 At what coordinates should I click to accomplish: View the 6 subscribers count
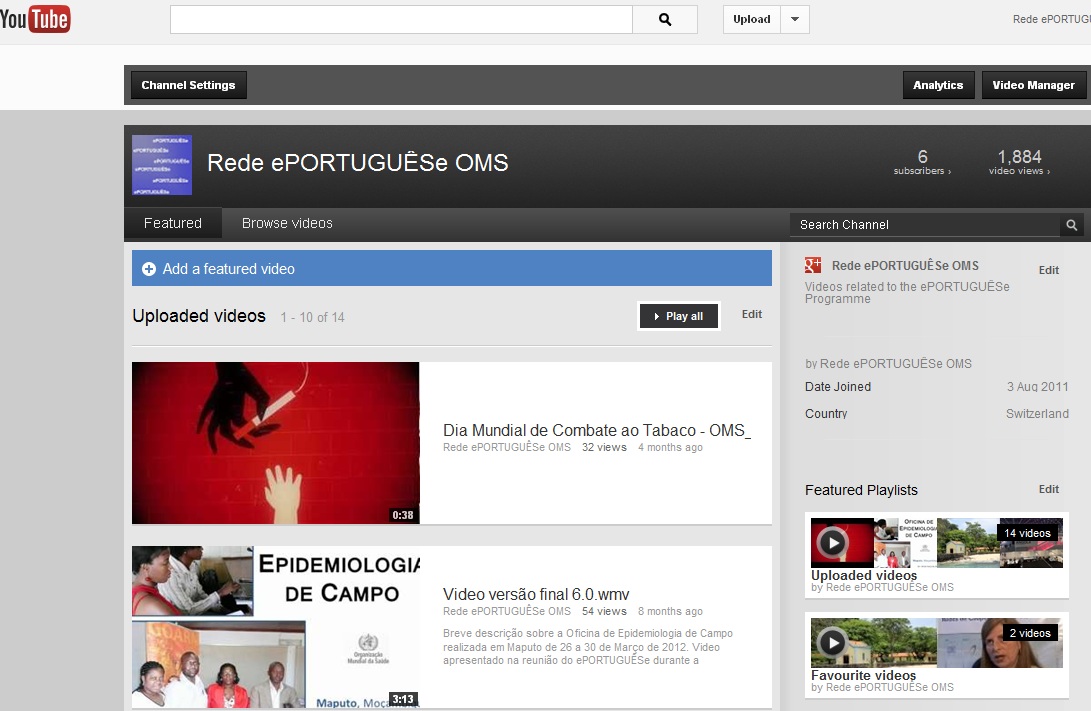922,161
